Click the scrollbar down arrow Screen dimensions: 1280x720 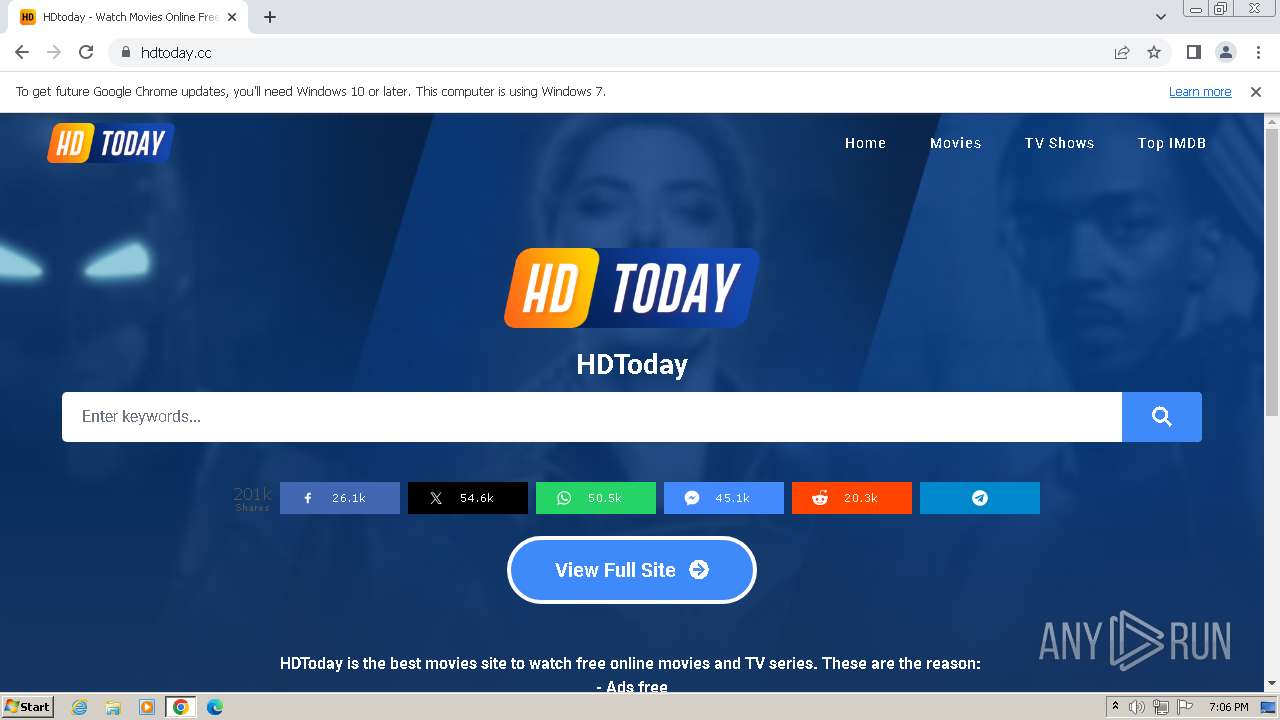(x=1272, y=684)
